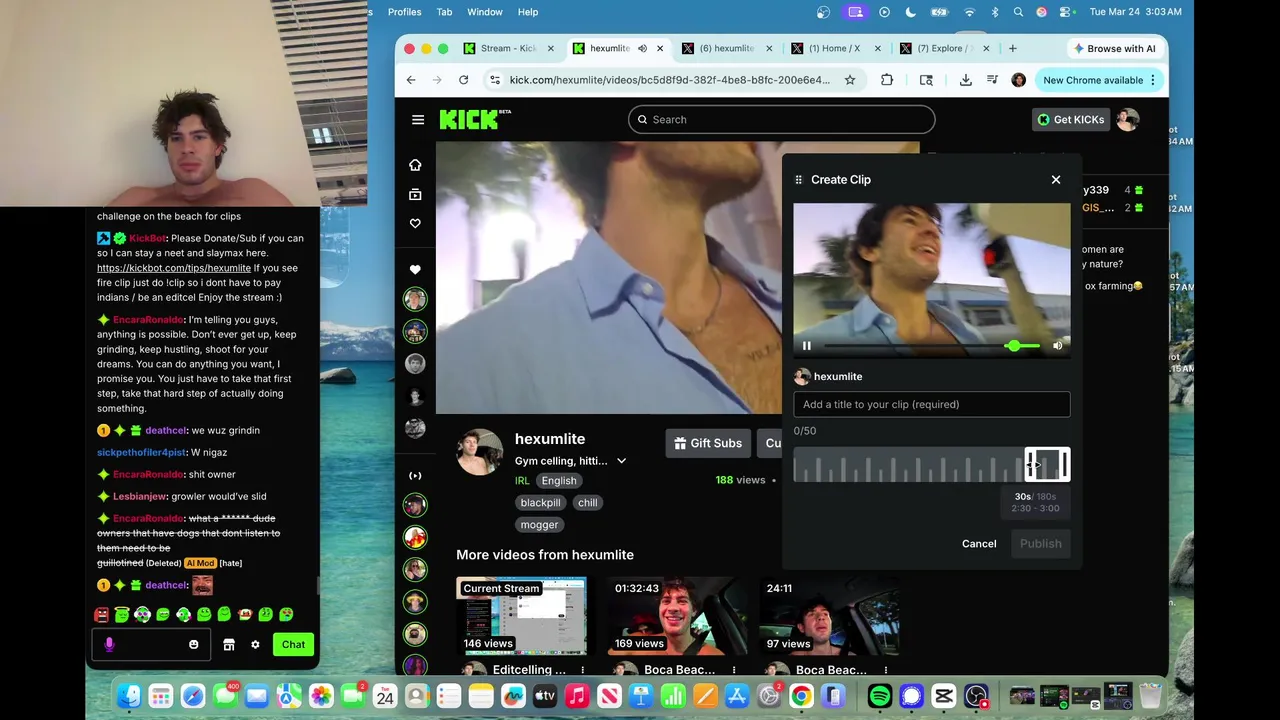The height and width of the screenshot is (720, 1280).
Task: Open the Browse icon in Kick sidebar
Action: pos(415,195)
